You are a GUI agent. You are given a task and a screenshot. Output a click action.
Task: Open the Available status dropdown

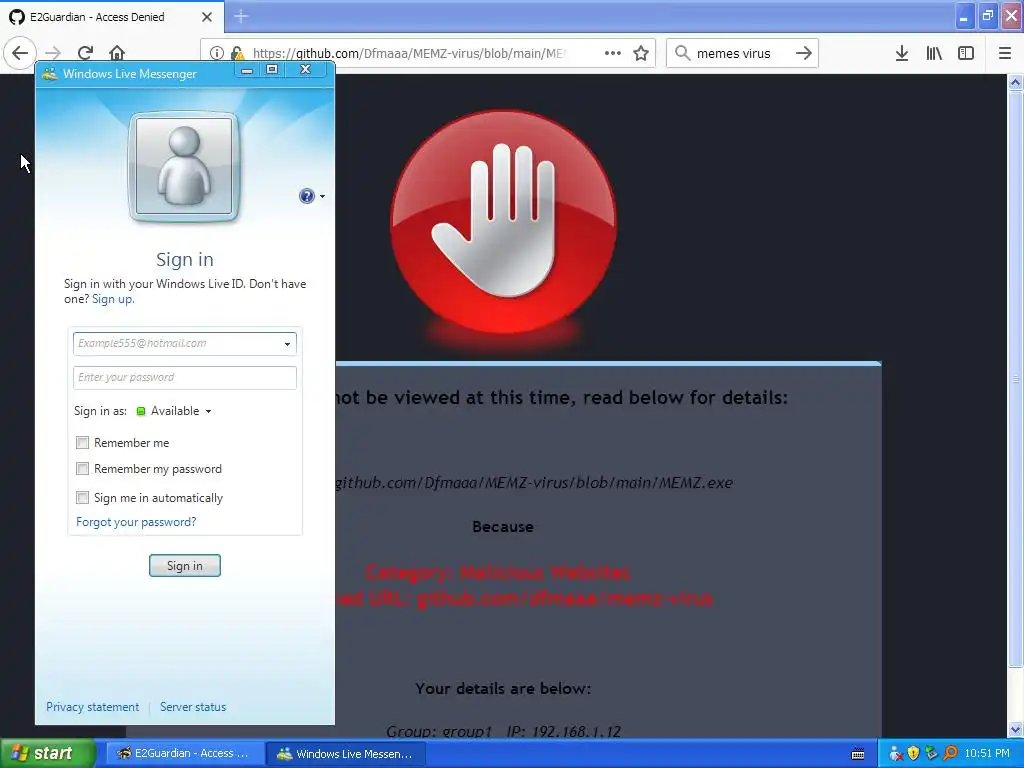pyautogui.click(x=174, y=411)
